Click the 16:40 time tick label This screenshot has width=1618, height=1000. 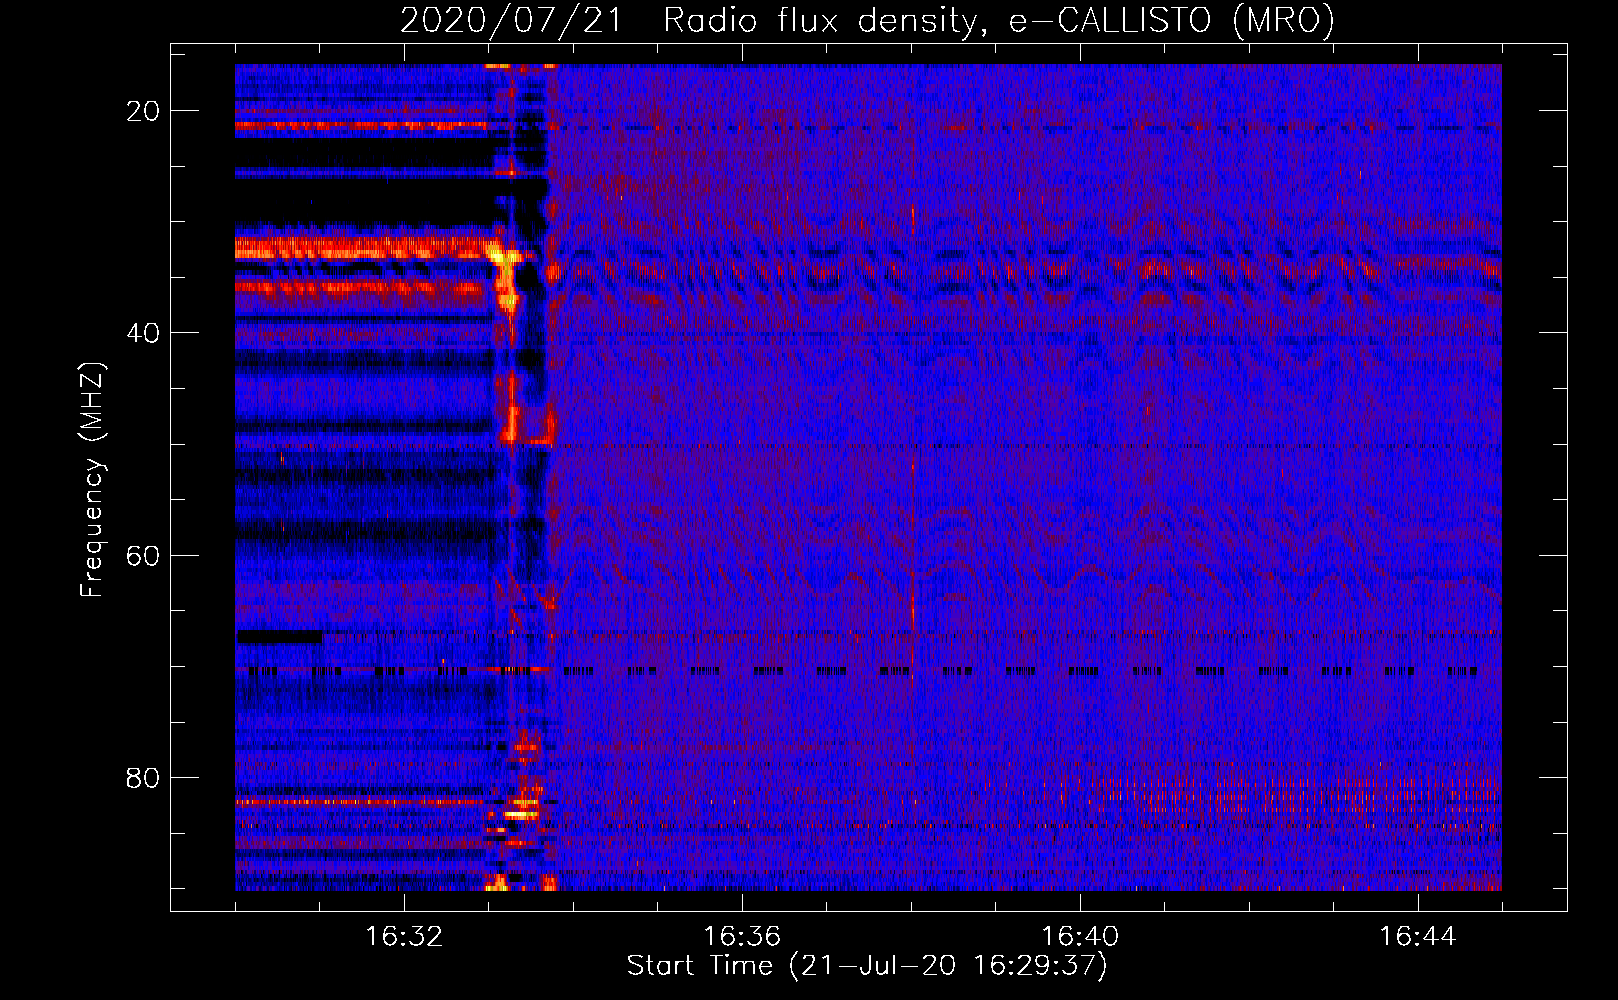click(1080, 937)
